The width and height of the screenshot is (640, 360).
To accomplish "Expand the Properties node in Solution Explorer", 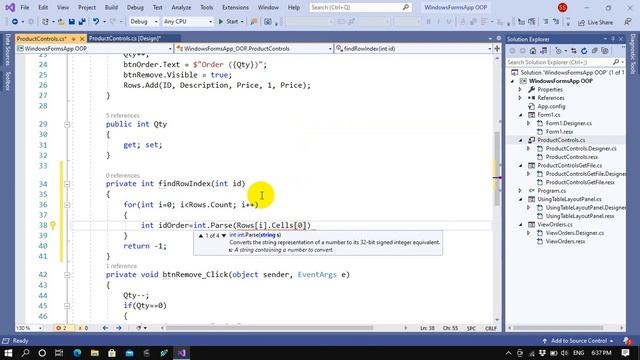I will [x=520, y=89].
